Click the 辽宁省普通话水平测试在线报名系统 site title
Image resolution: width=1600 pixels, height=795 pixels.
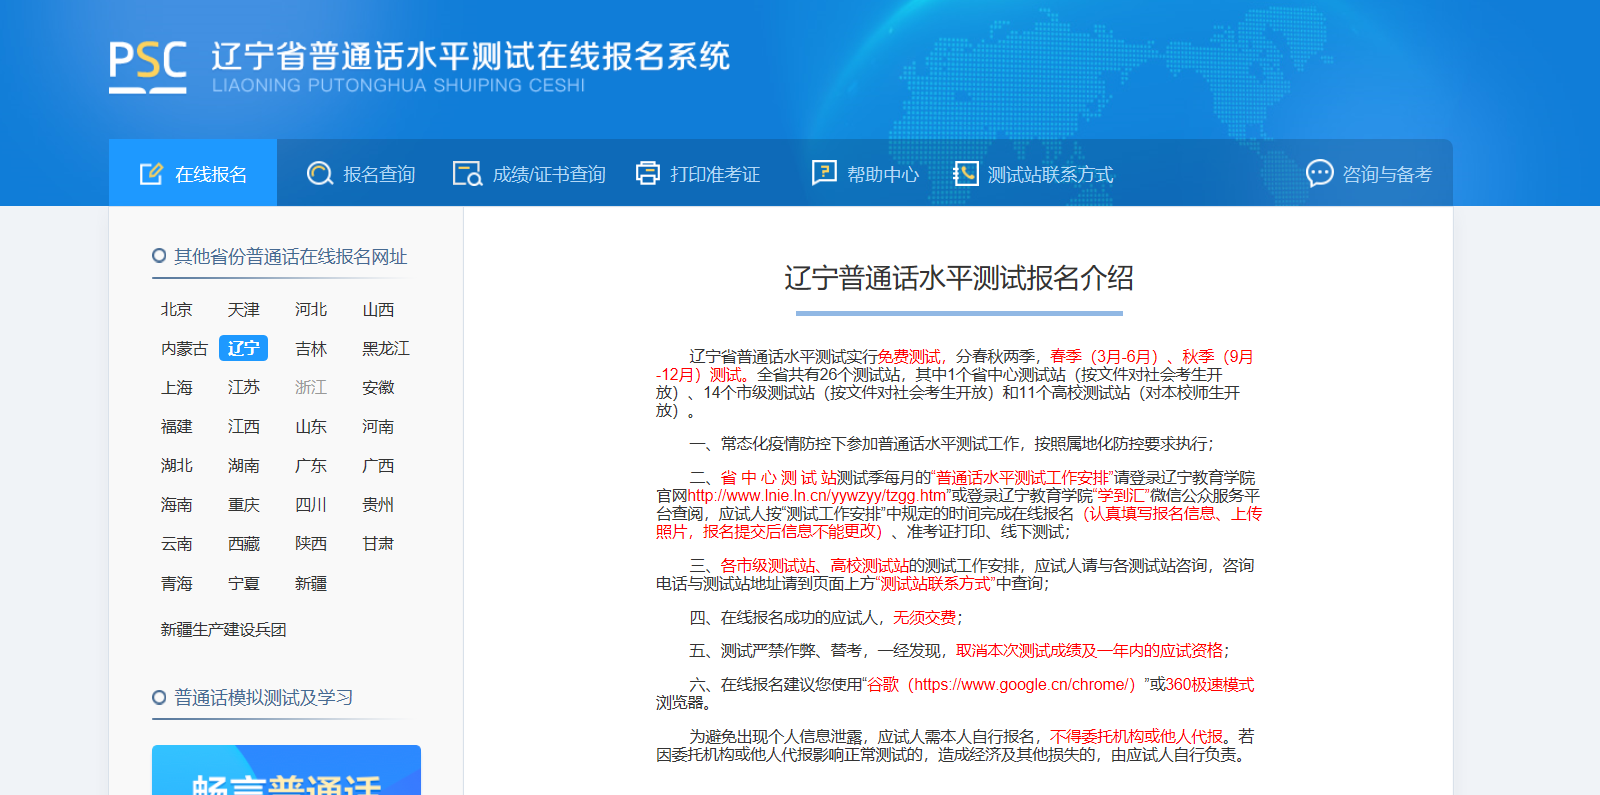click(x=470, y=56)
